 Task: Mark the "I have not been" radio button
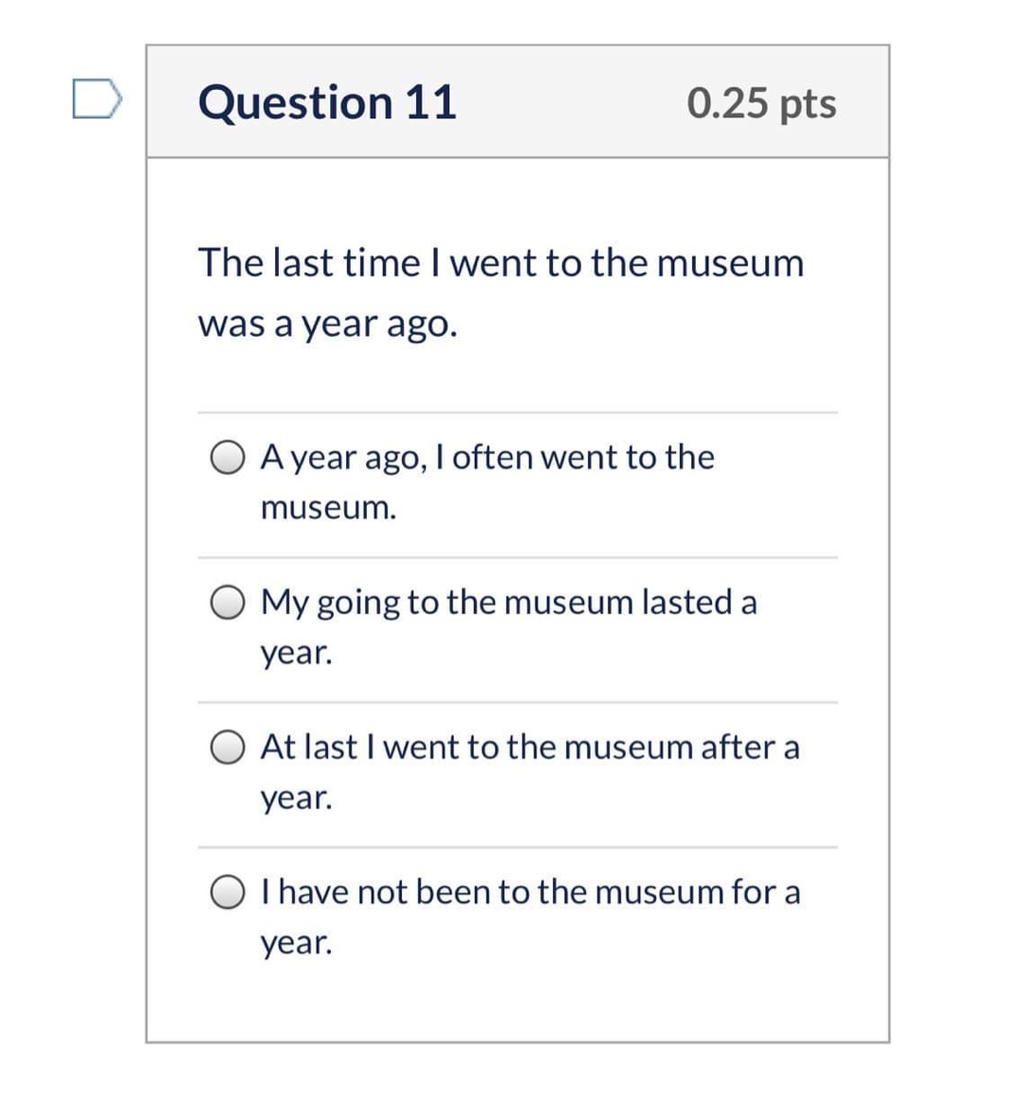tap(228, 892)
